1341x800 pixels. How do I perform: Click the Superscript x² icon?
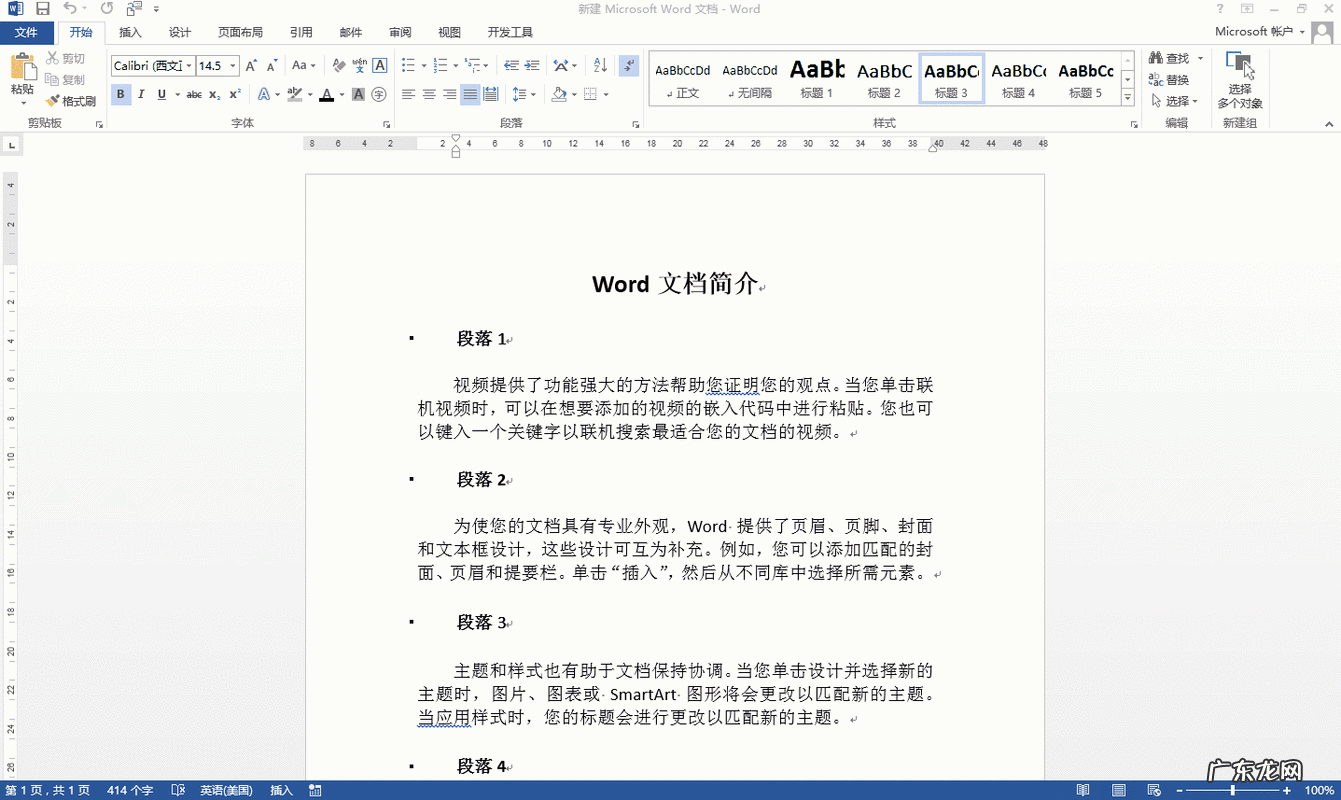pyautogui.click(x=235, y=95)
